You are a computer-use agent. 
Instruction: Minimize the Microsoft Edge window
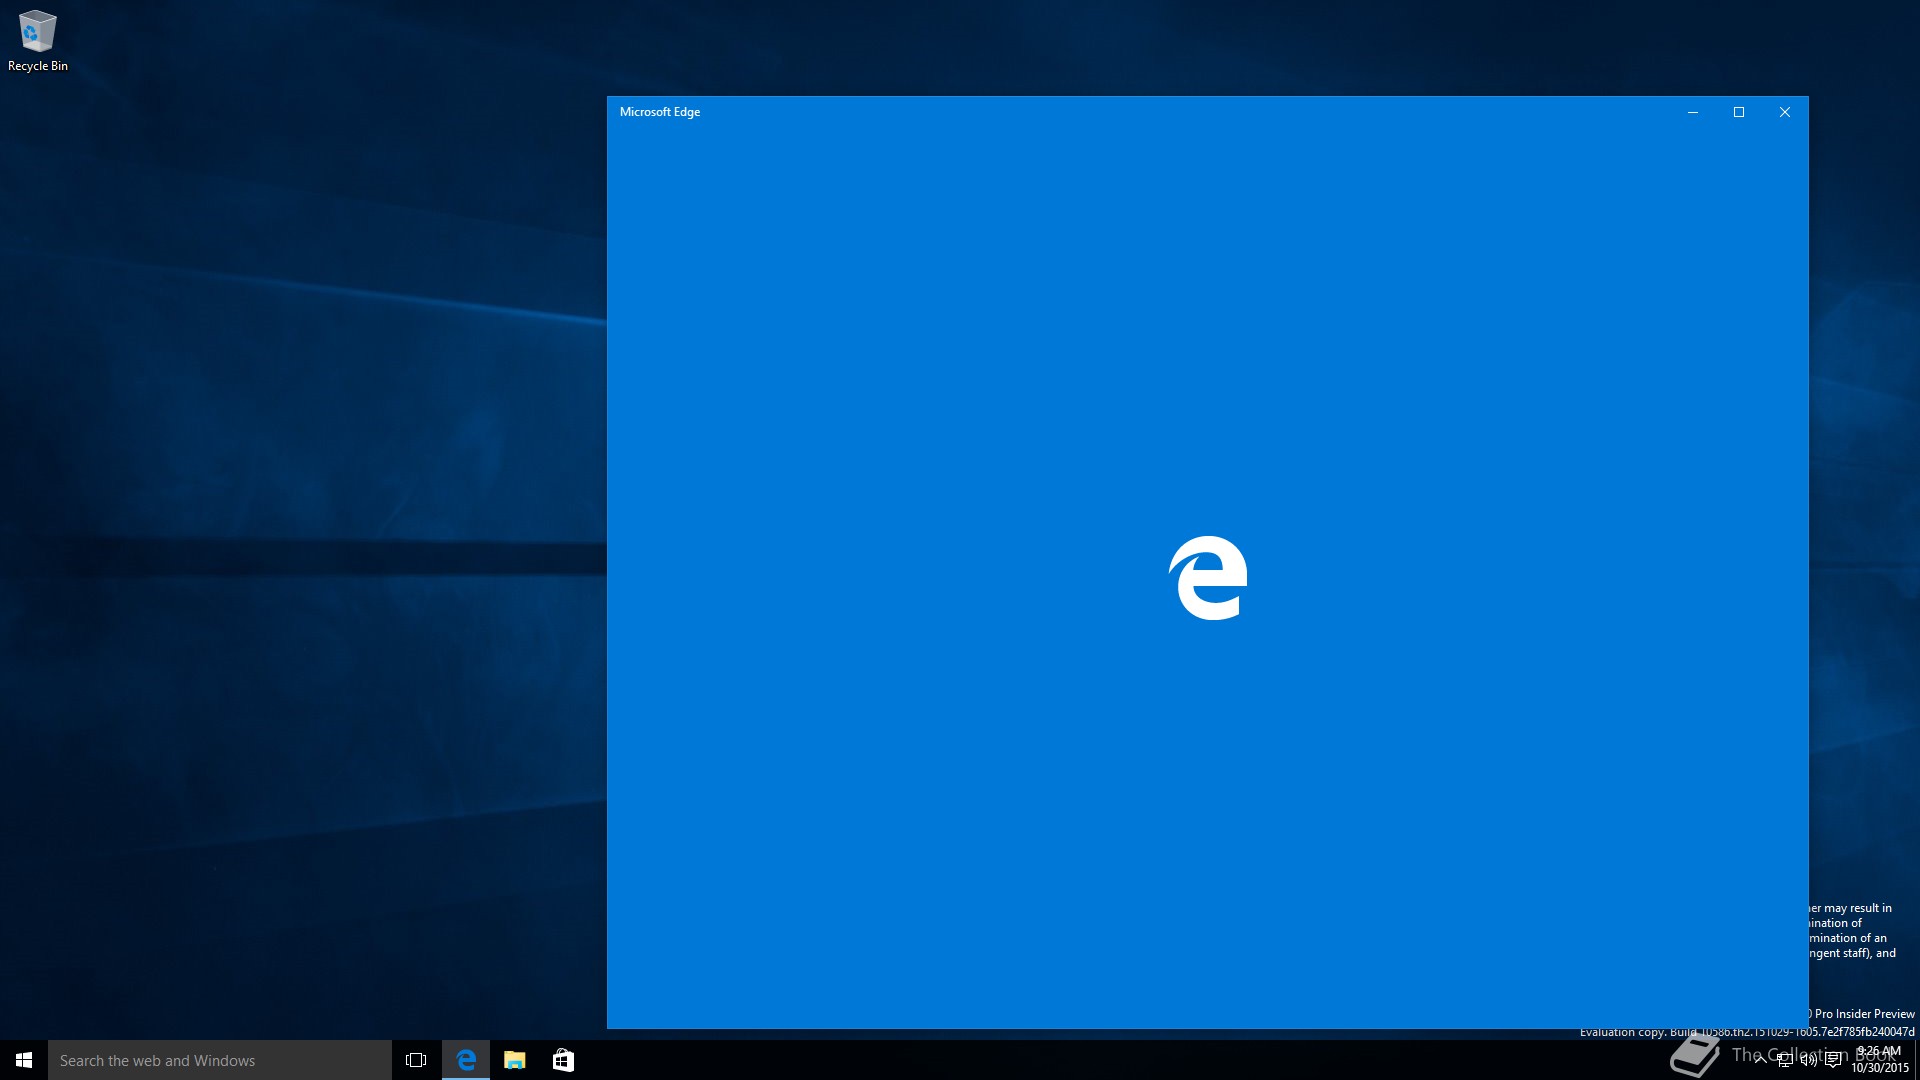(x=1693, y=112)
